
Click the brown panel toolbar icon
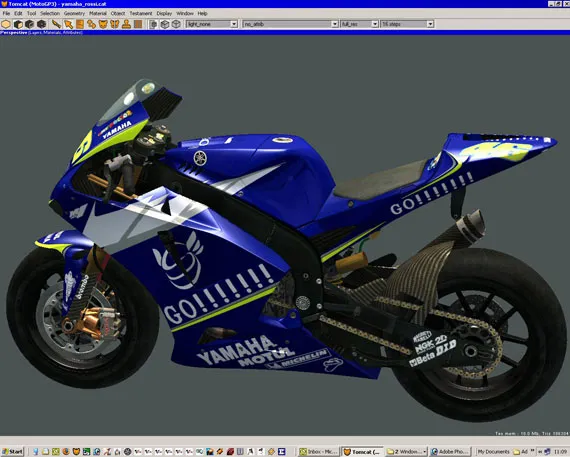tap(138, 24)
